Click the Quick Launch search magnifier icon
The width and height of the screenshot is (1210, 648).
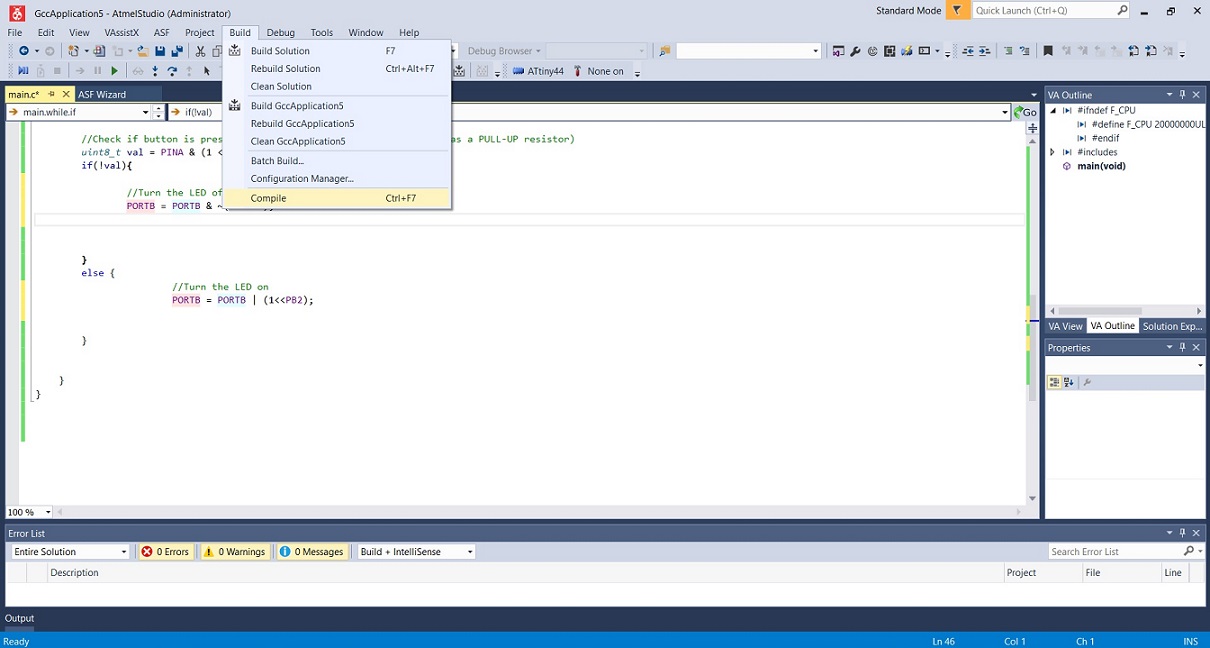(x=1122, y=10)
